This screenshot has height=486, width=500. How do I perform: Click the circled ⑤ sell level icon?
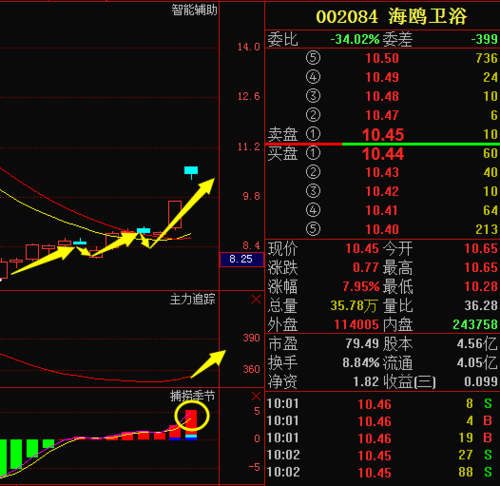tap(313, 58)
